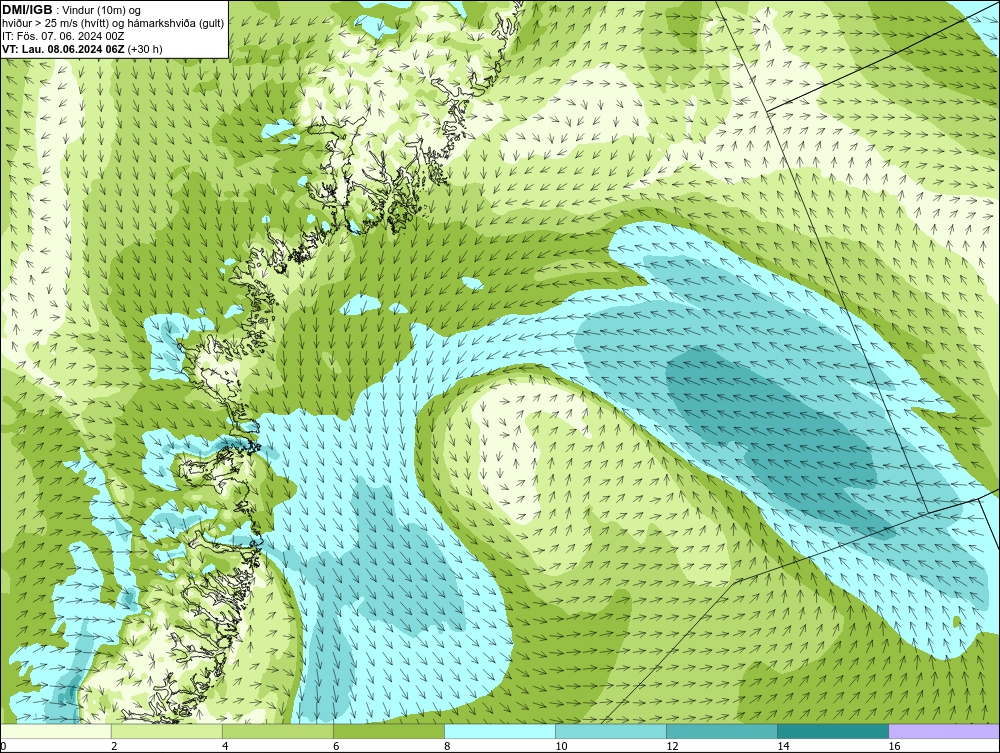Click the purple swatch above 16 m/s

coord(944,731)
